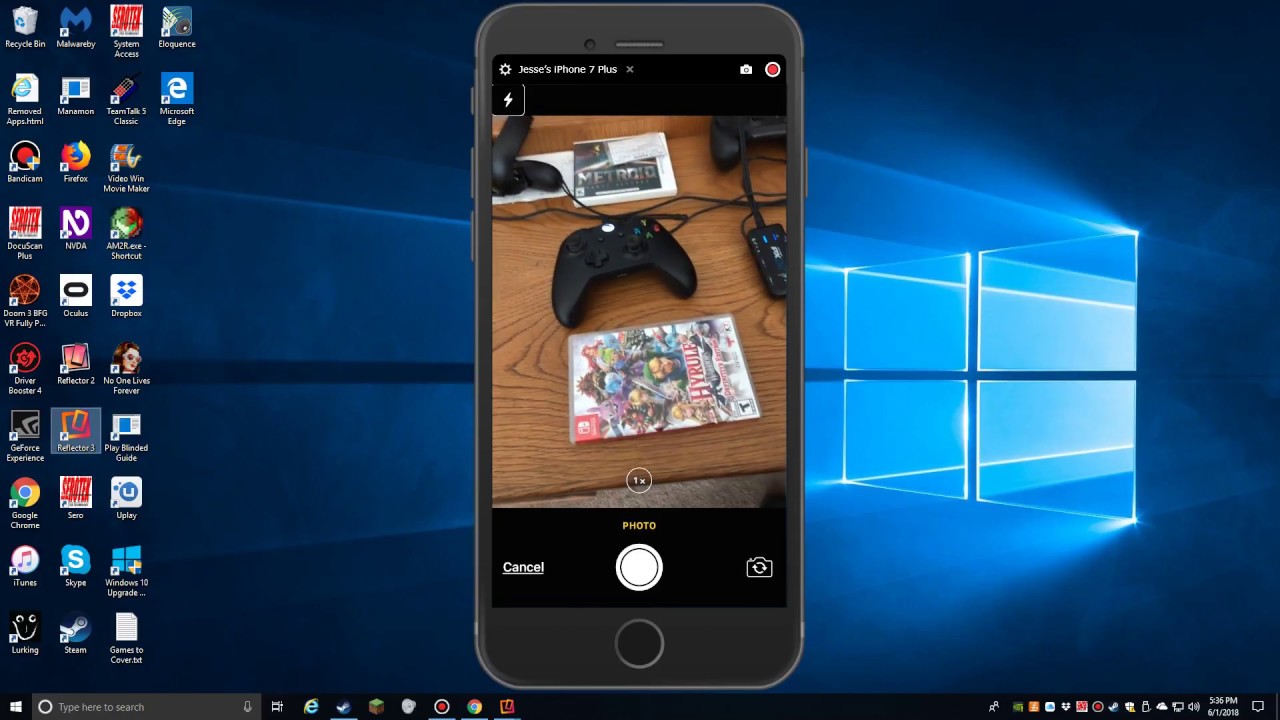Open the clock showing 5:36 PM

pos(1223,706)
